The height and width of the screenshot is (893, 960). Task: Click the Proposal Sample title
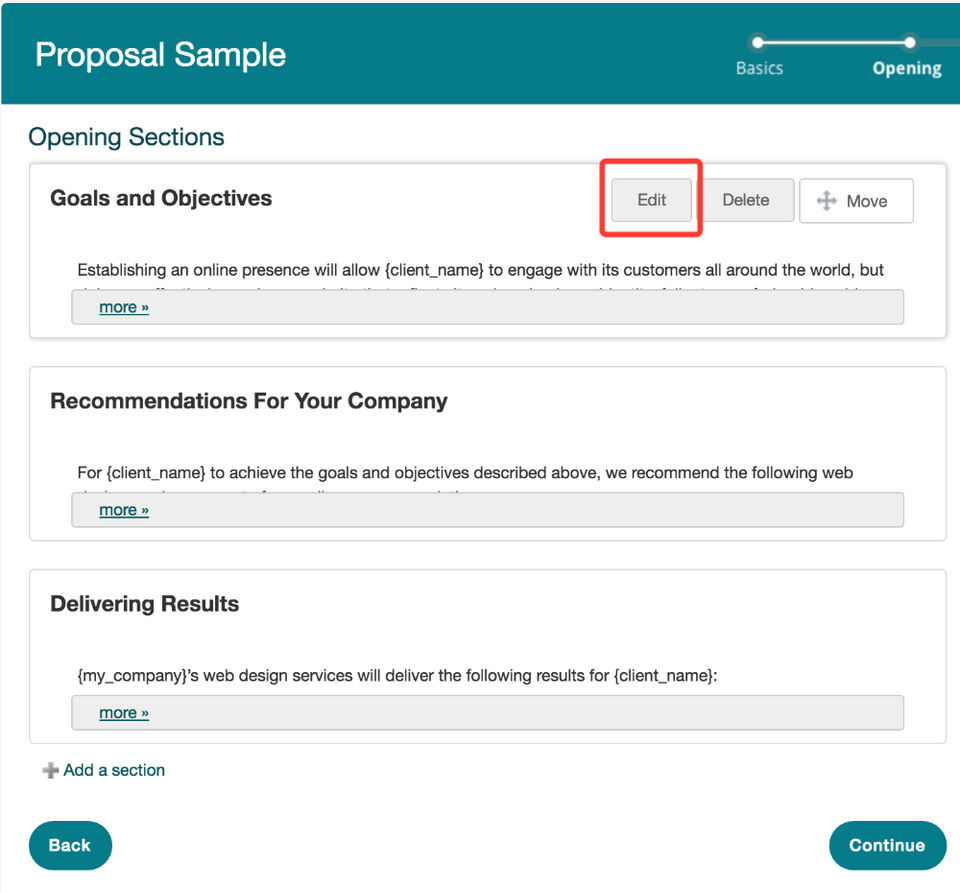[x=160, y=54]
